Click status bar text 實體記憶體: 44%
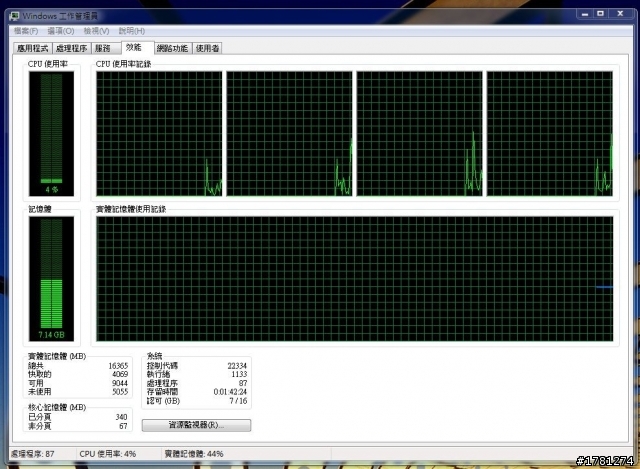 (194, 454)
